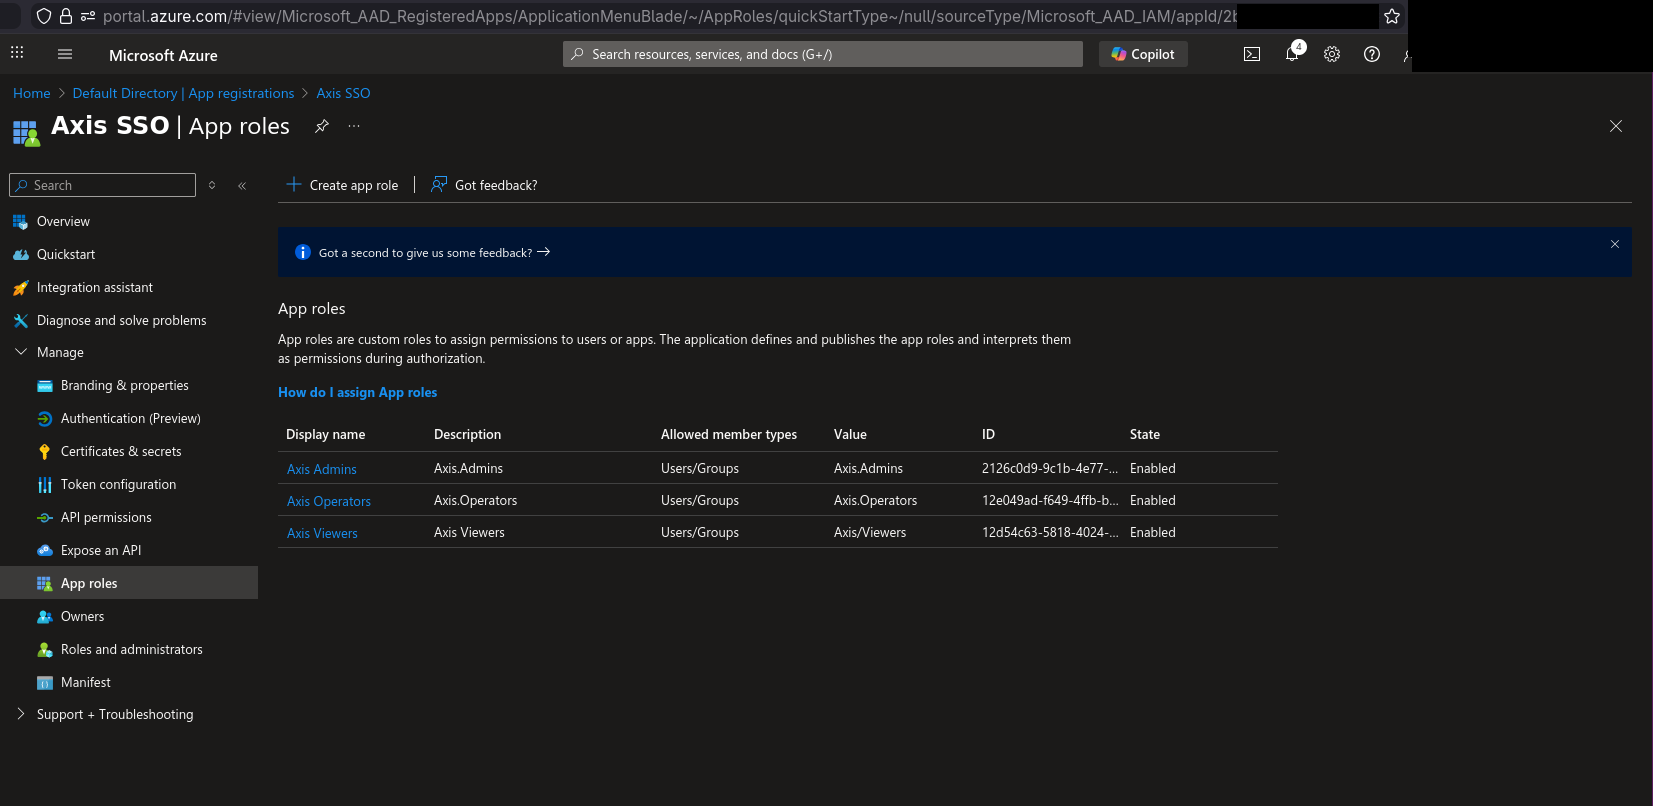Viewport: 1653px width, 806px height.
Task: Click in the sidebar Search box
Action: click(x=102, y=185)
